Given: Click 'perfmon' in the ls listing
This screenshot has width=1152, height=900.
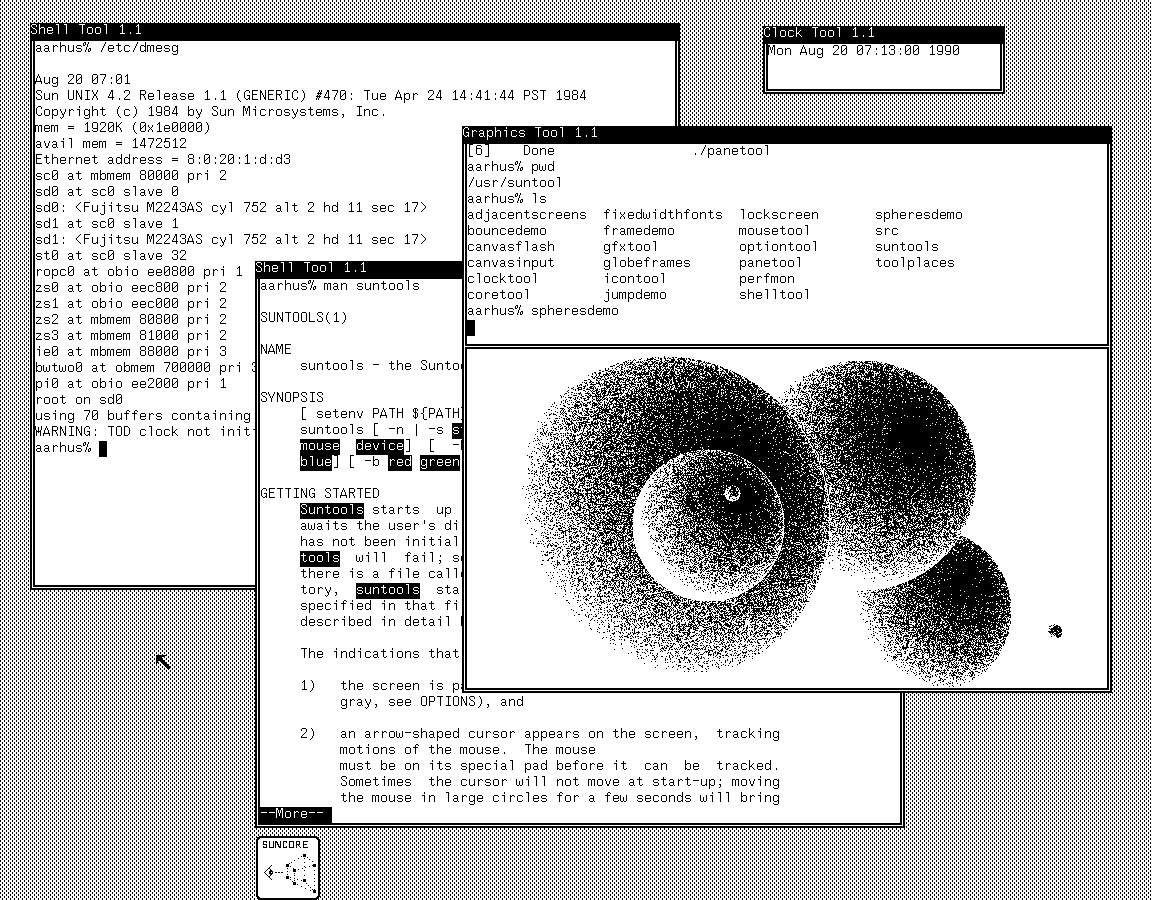Looking at the screenshot, I should point(767,279).
